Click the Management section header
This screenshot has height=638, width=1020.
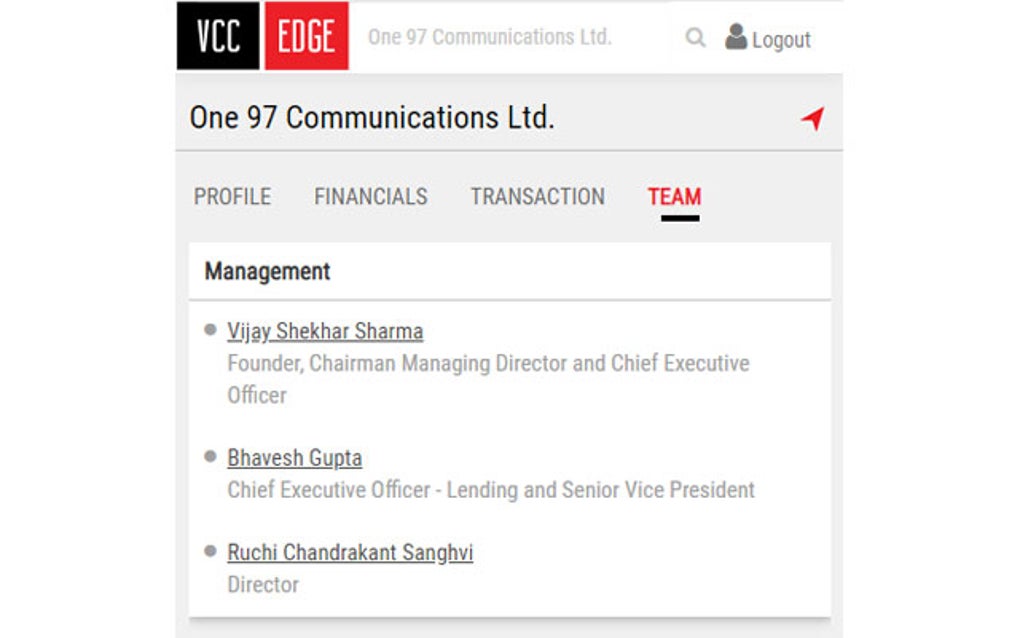point(267,271)
